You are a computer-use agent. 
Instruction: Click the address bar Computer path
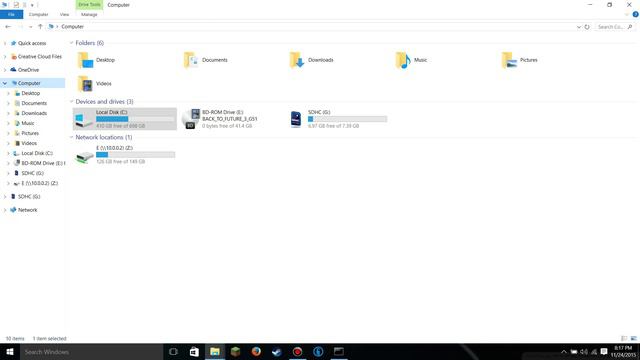tap(72, 27)
